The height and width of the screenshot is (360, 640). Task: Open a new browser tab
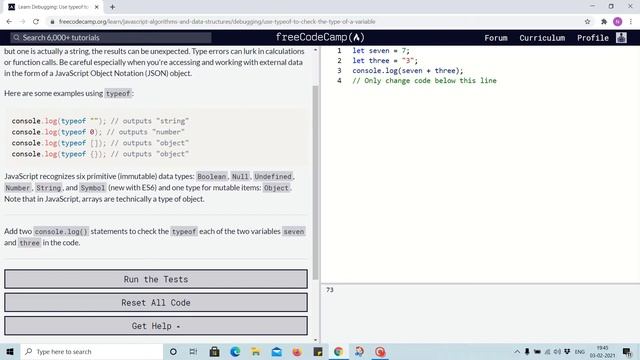coord(112,7)
